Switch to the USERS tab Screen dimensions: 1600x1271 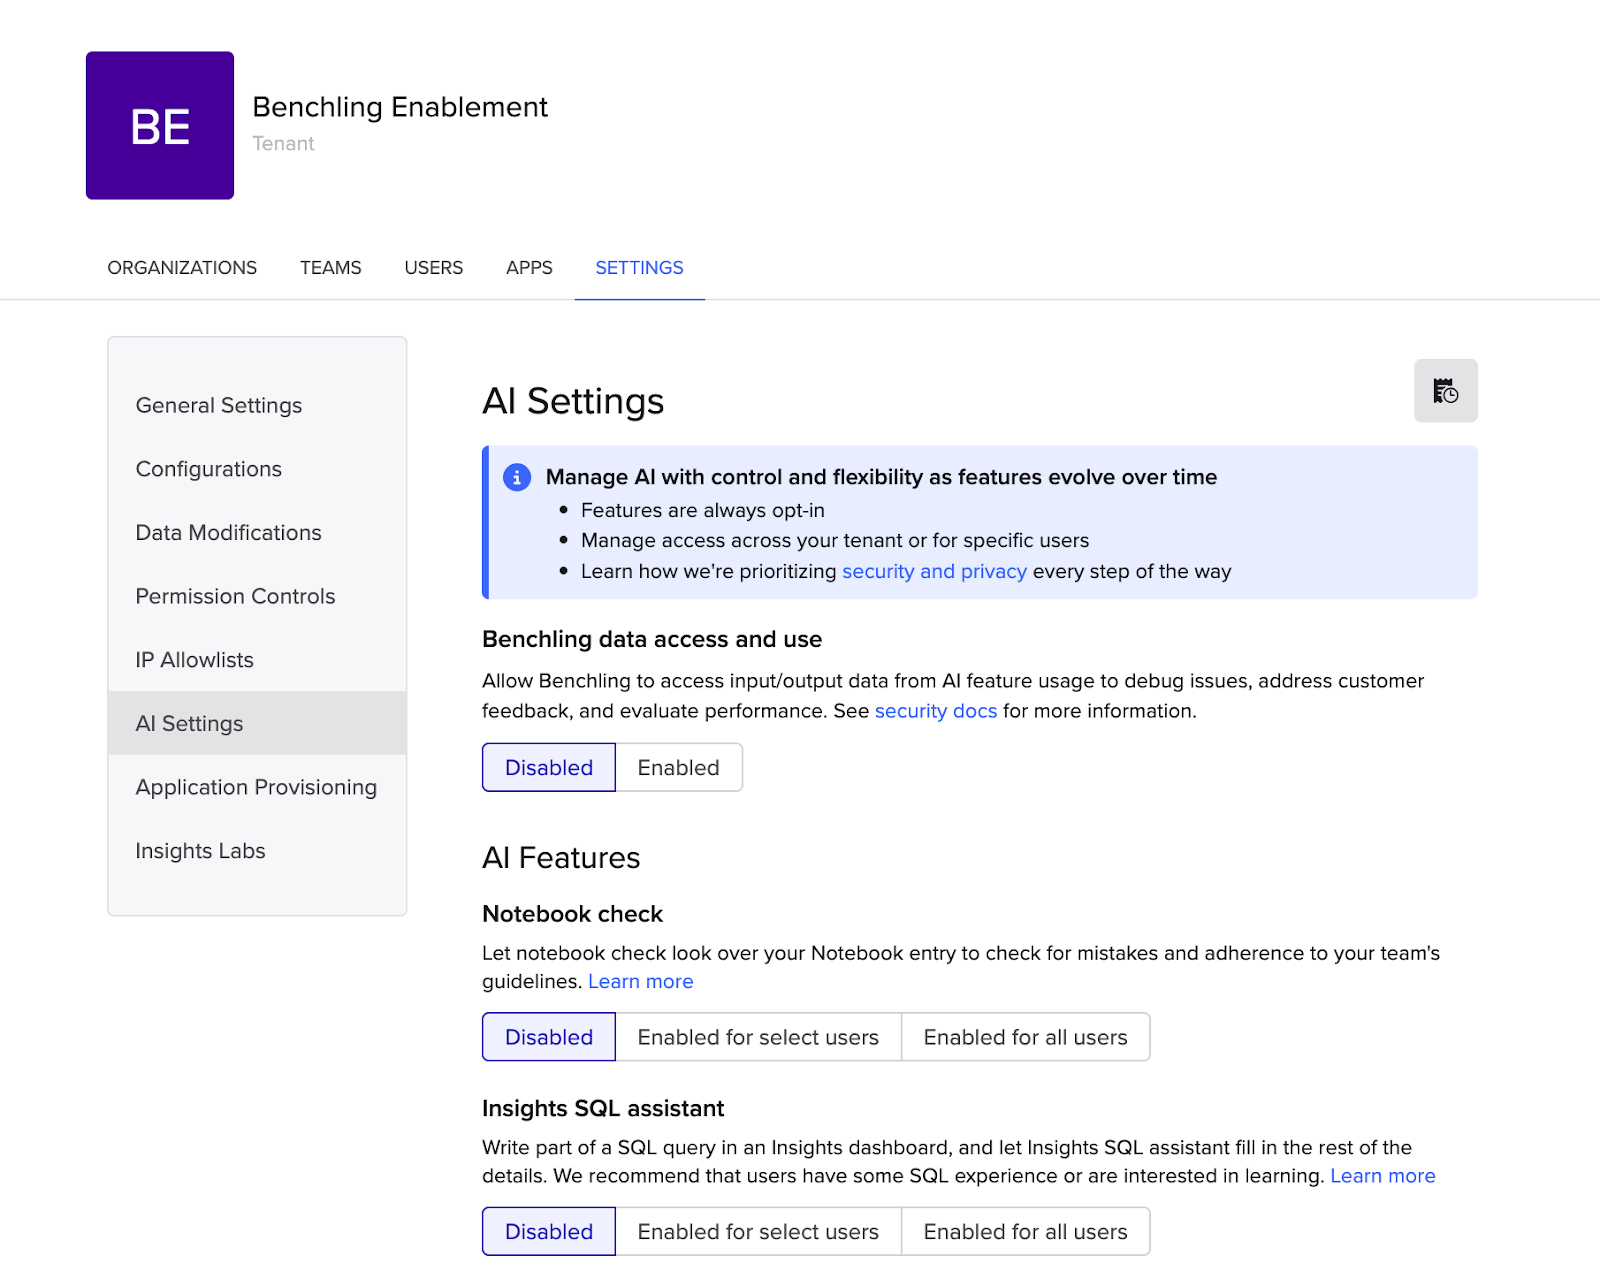(x=433, y=267)
